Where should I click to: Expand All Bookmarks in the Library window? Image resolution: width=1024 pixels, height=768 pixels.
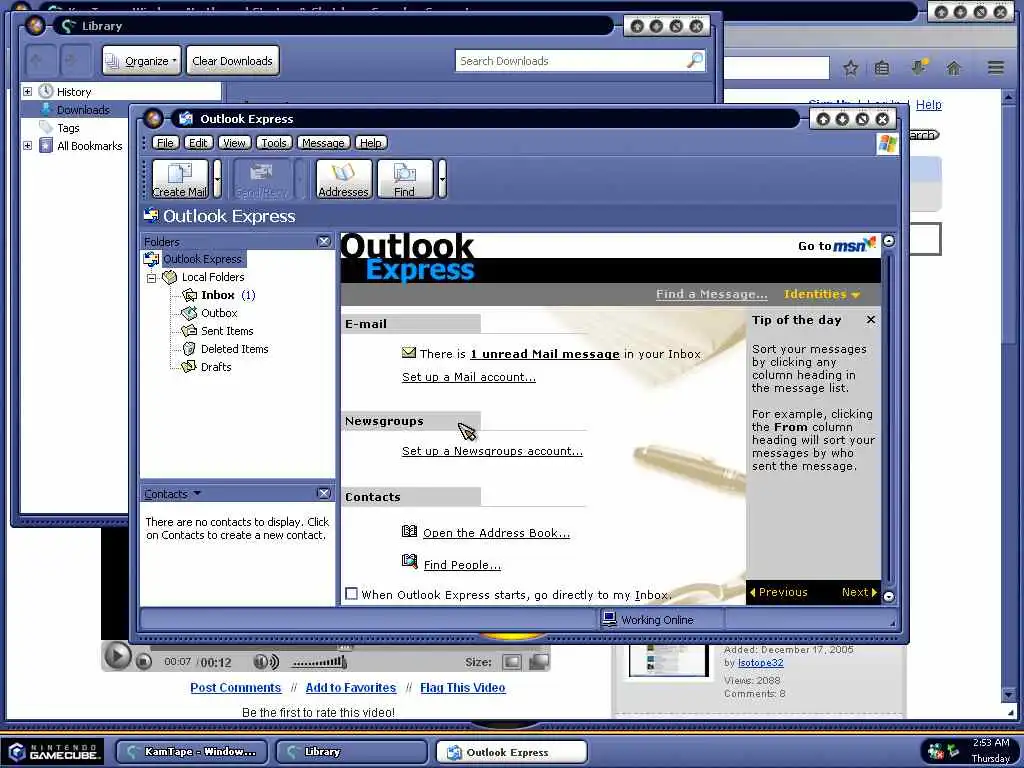pos(27,146)
